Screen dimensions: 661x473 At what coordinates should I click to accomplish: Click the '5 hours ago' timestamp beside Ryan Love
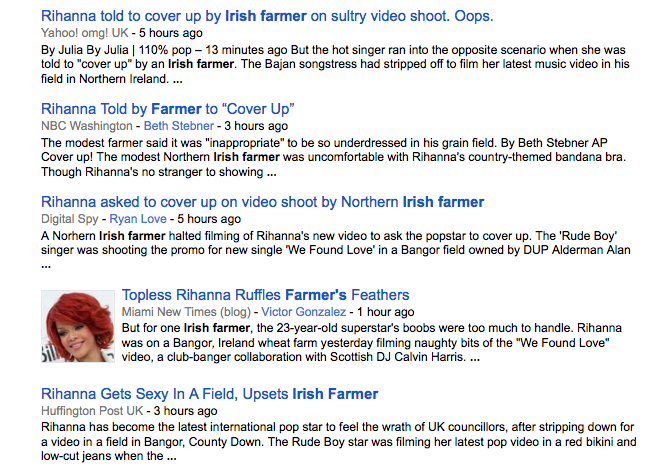pos(208,218)
